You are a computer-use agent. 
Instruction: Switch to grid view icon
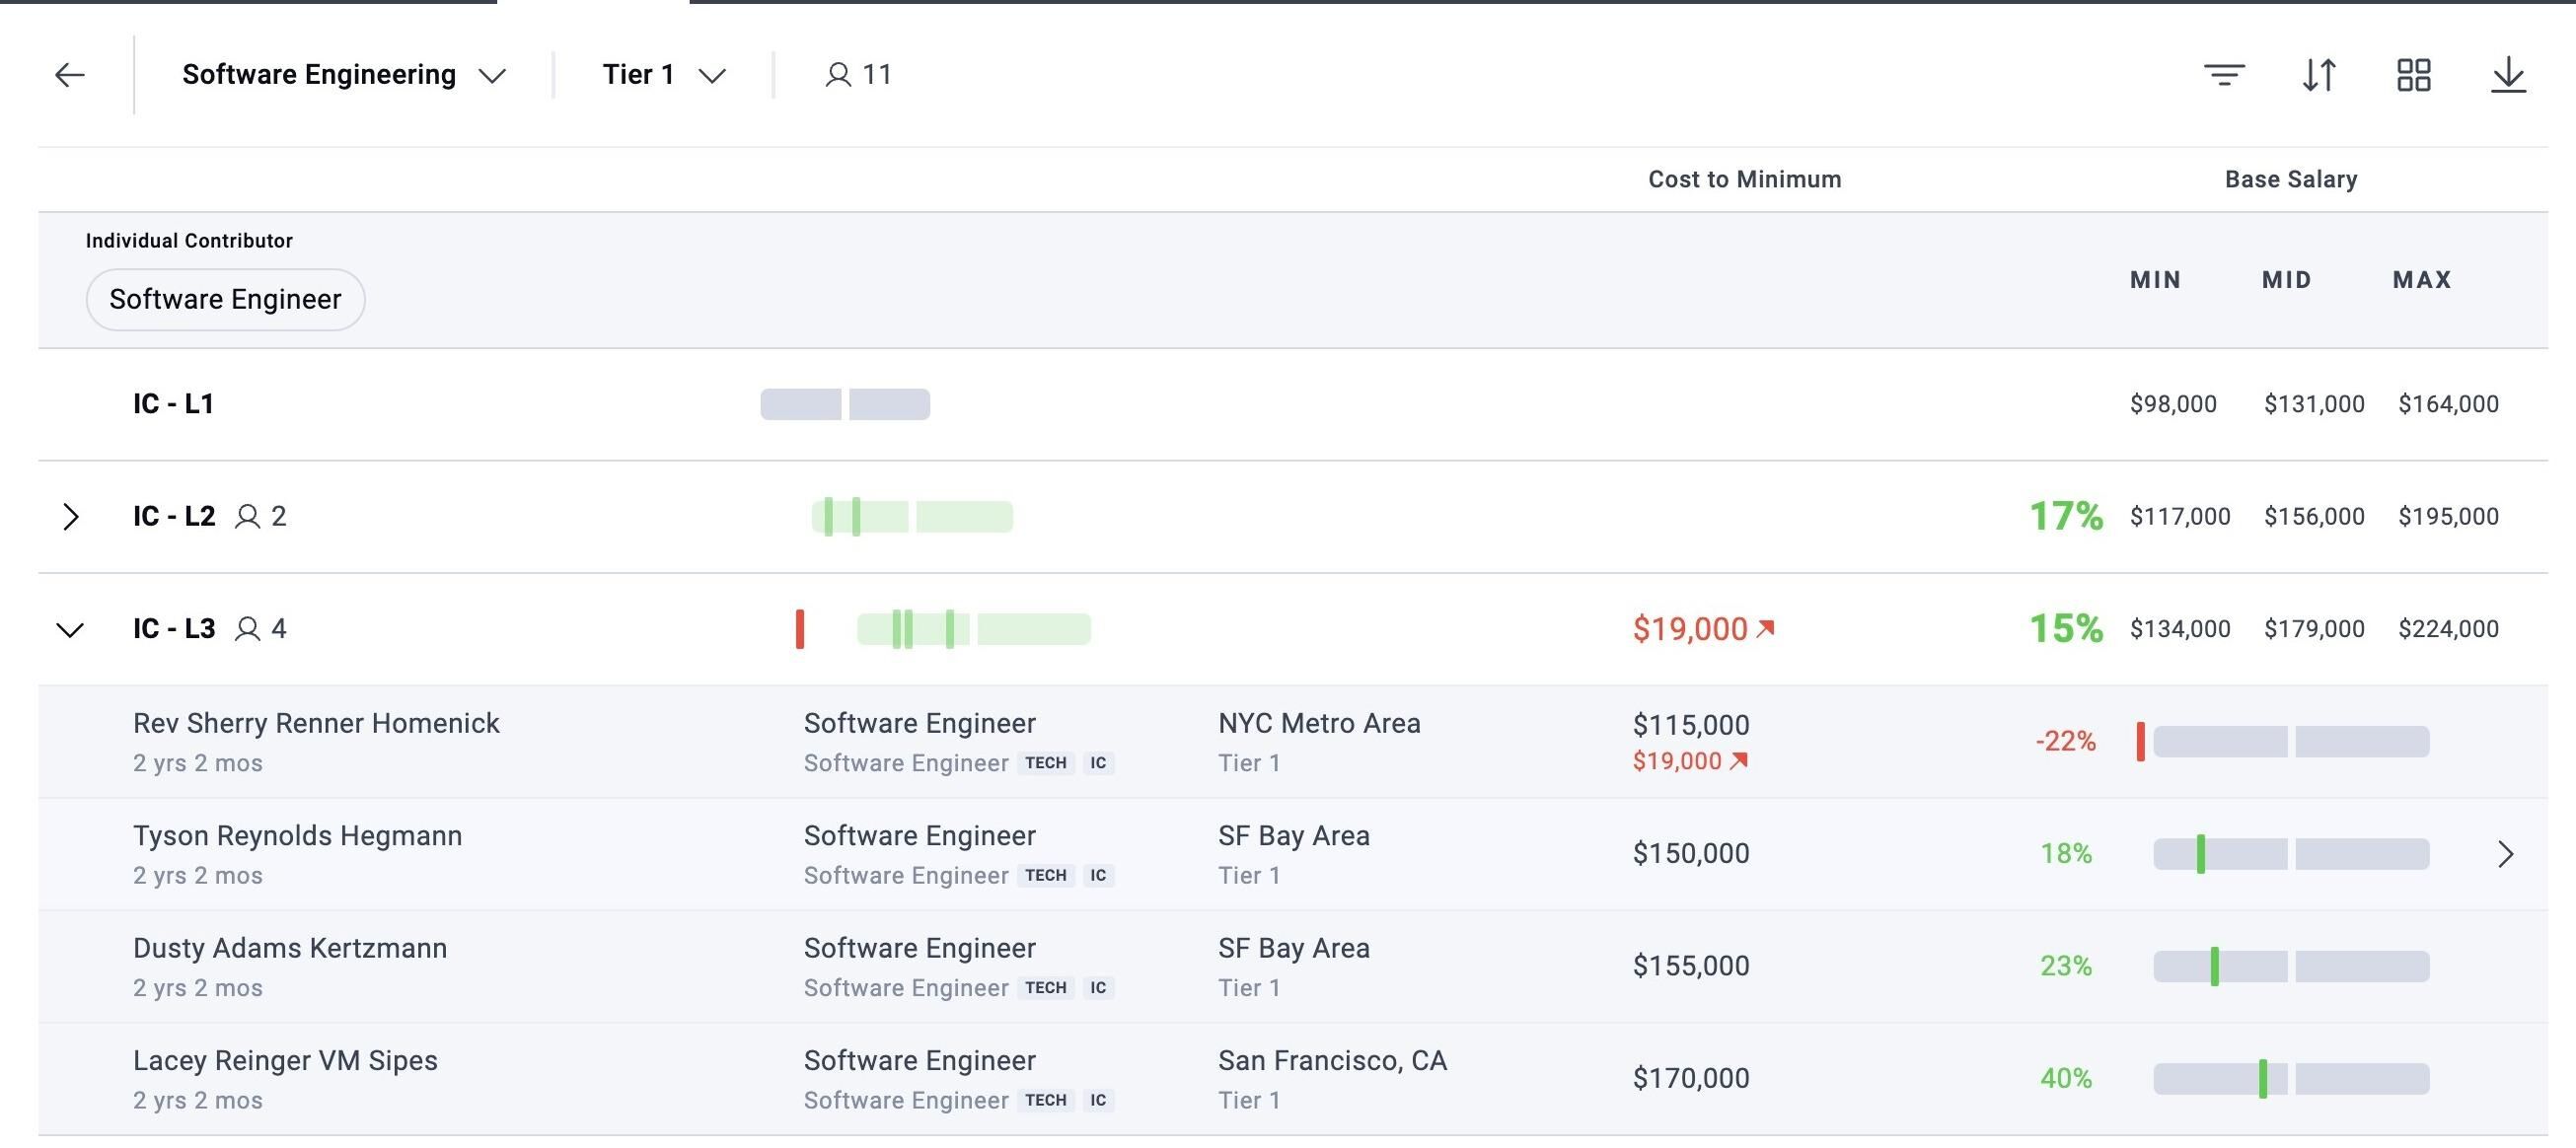[2414, 75]
